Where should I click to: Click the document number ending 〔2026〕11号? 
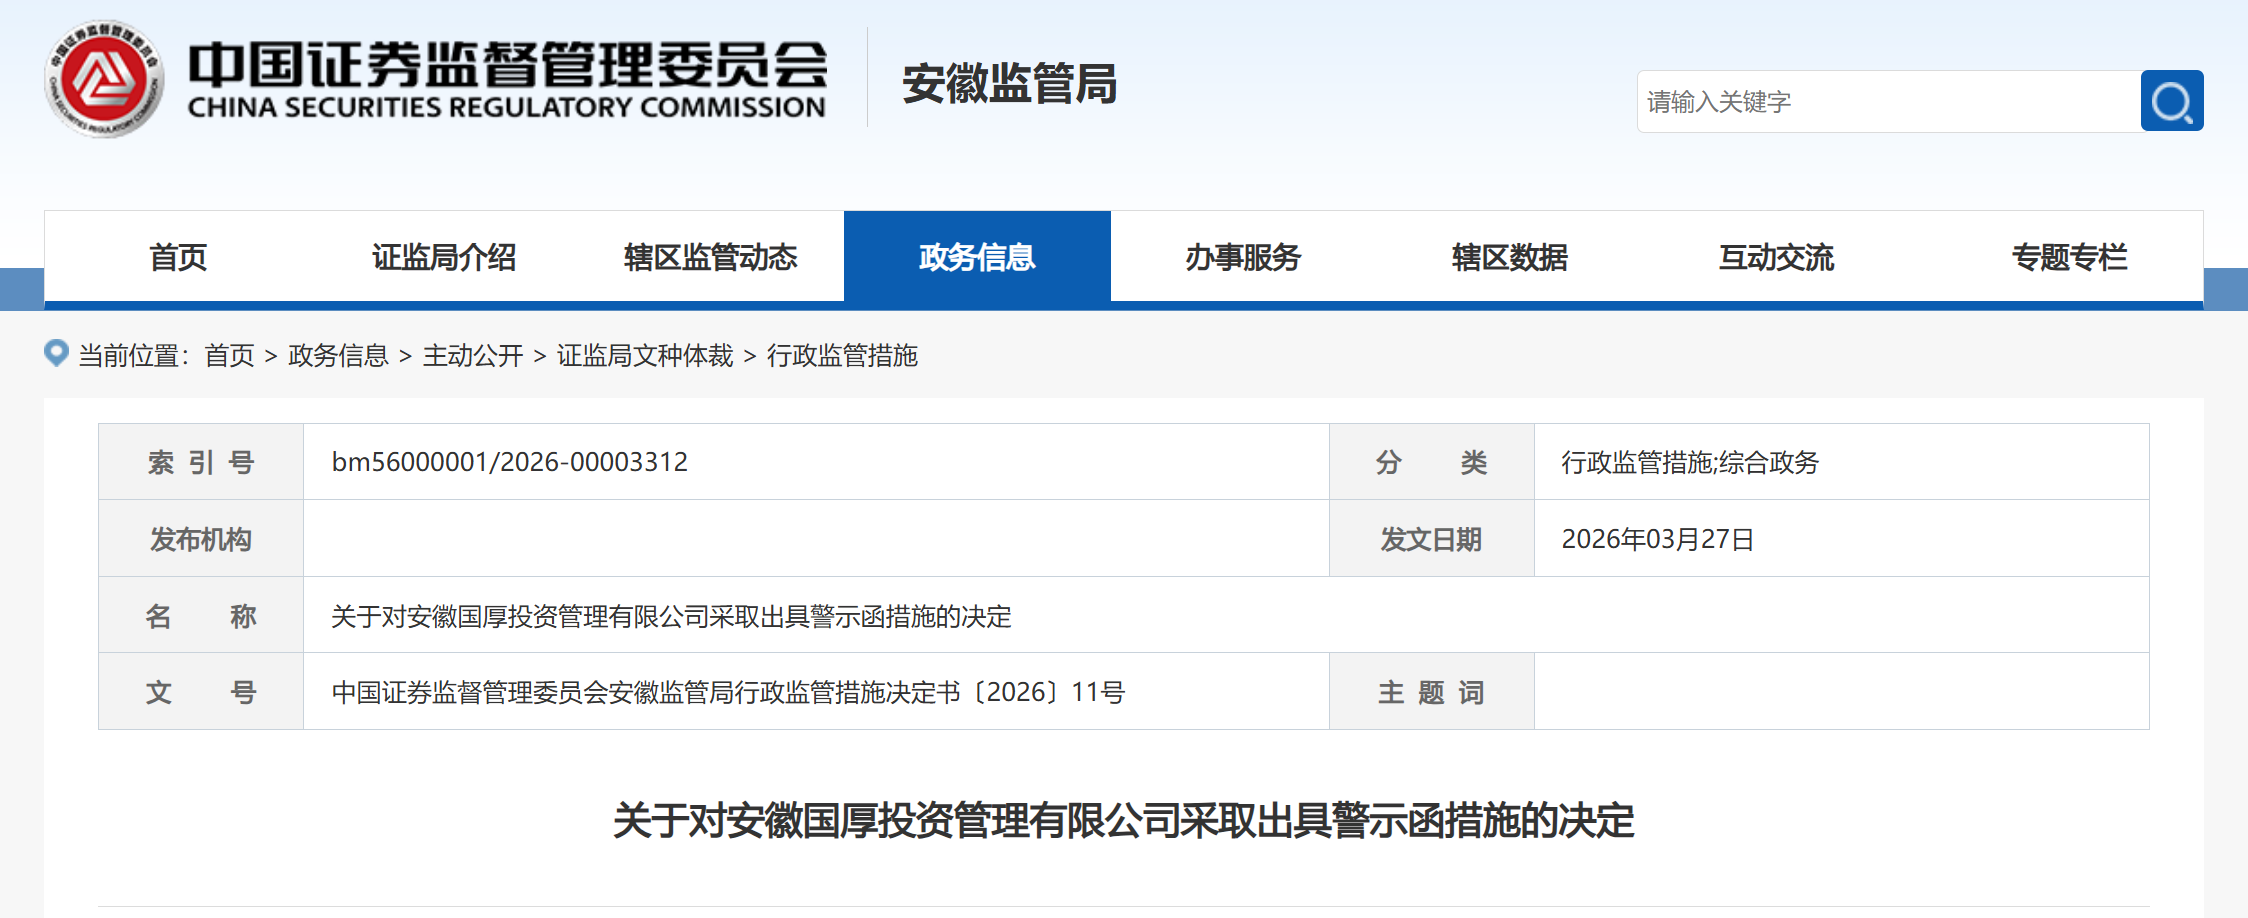tap(728, 692)
